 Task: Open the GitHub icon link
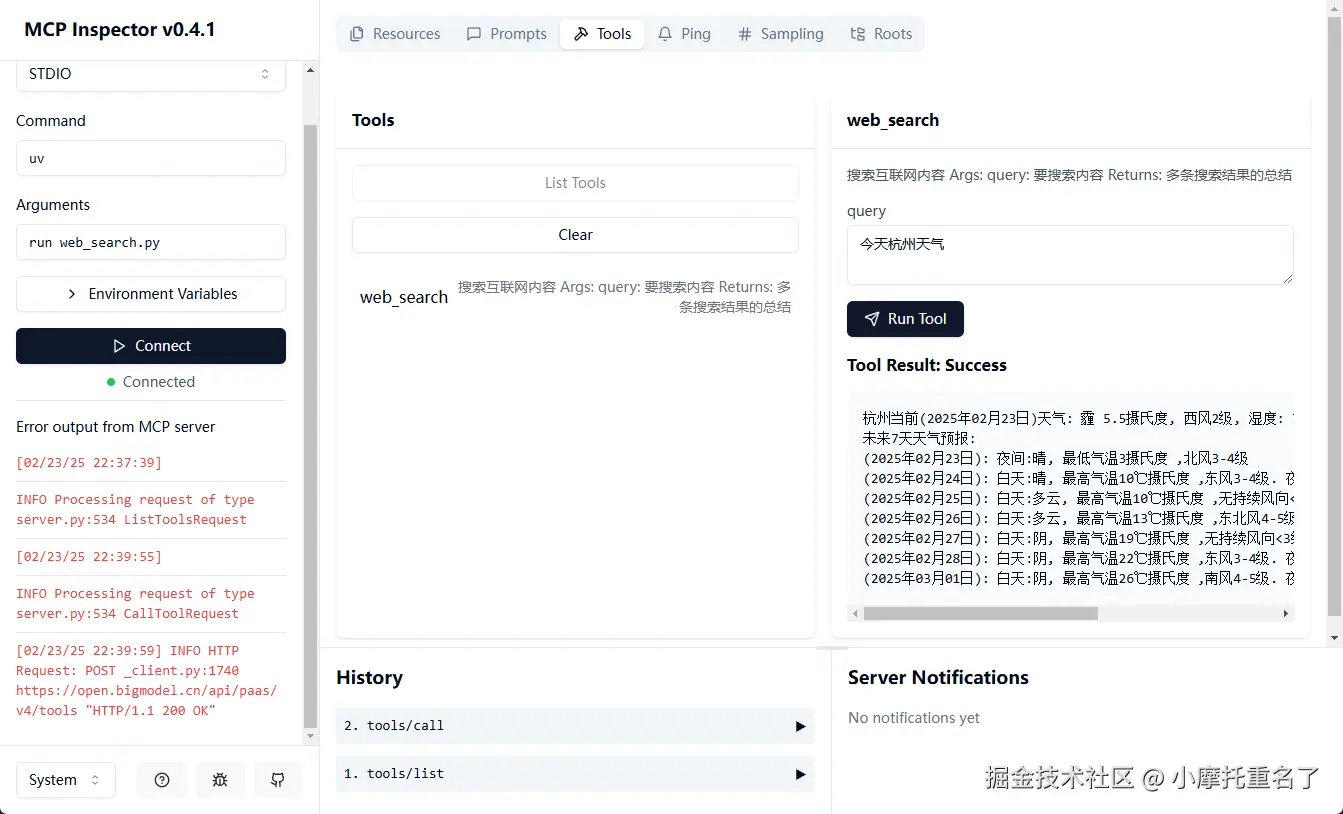pos(278,780)
